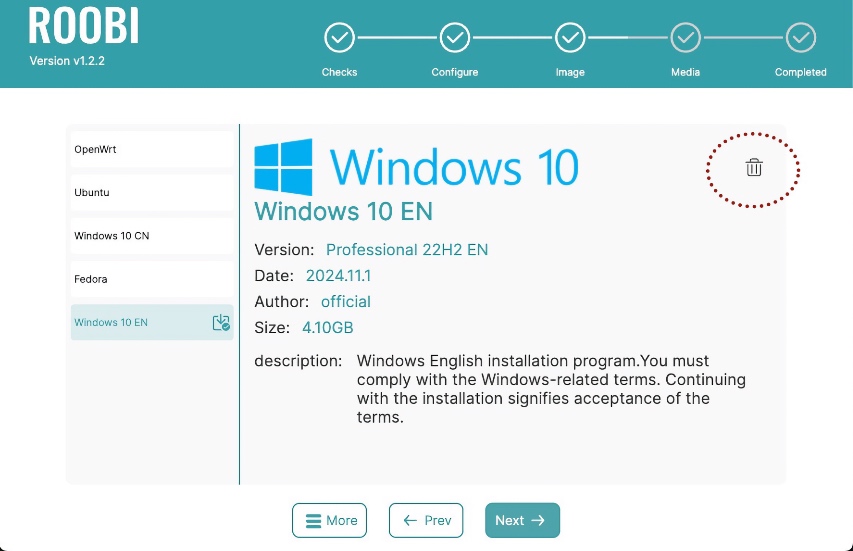853x551 pixels.
Task: Proceed with the Next button
Action: pos(522,520)
